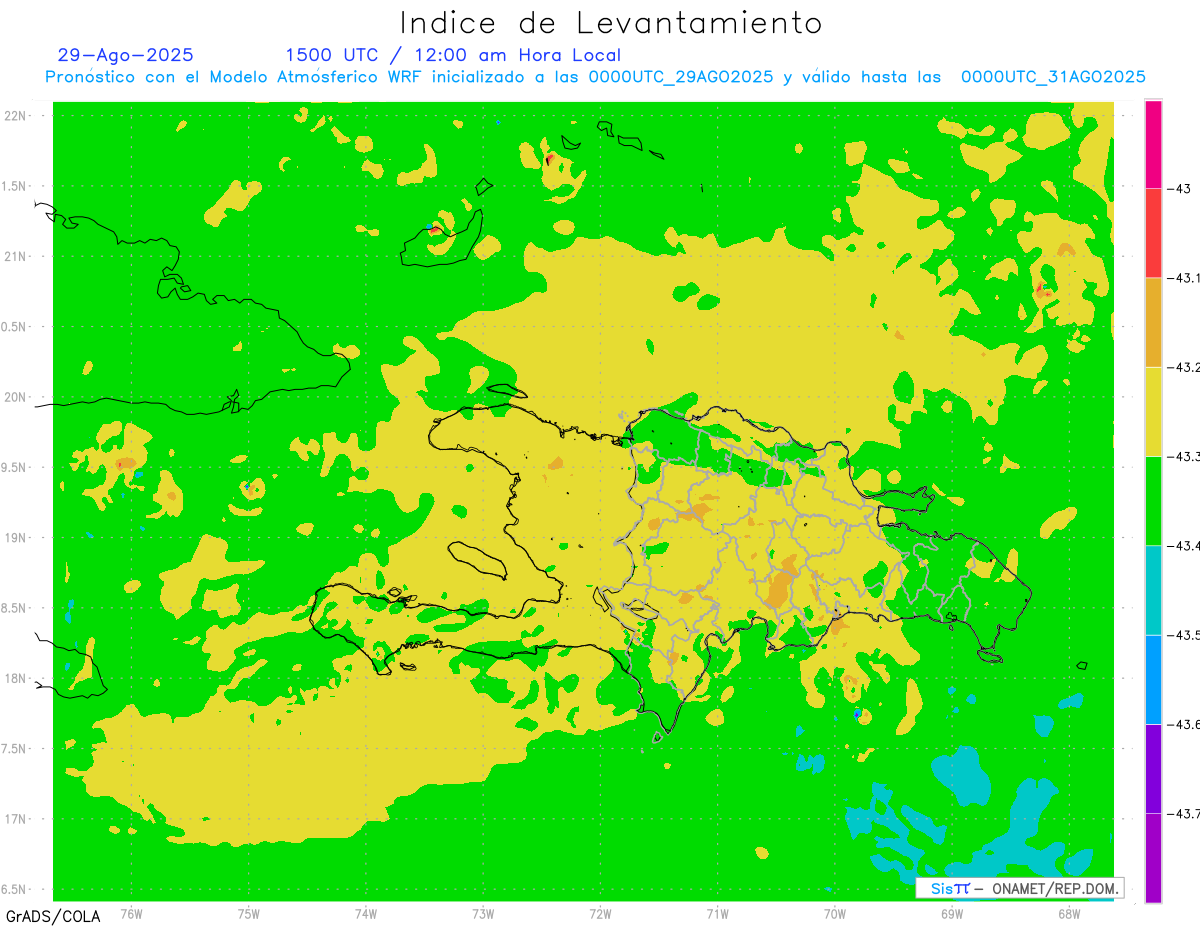Click the "-43.4" color bar value
1200x927 pixels.
tap(1184, 545)
